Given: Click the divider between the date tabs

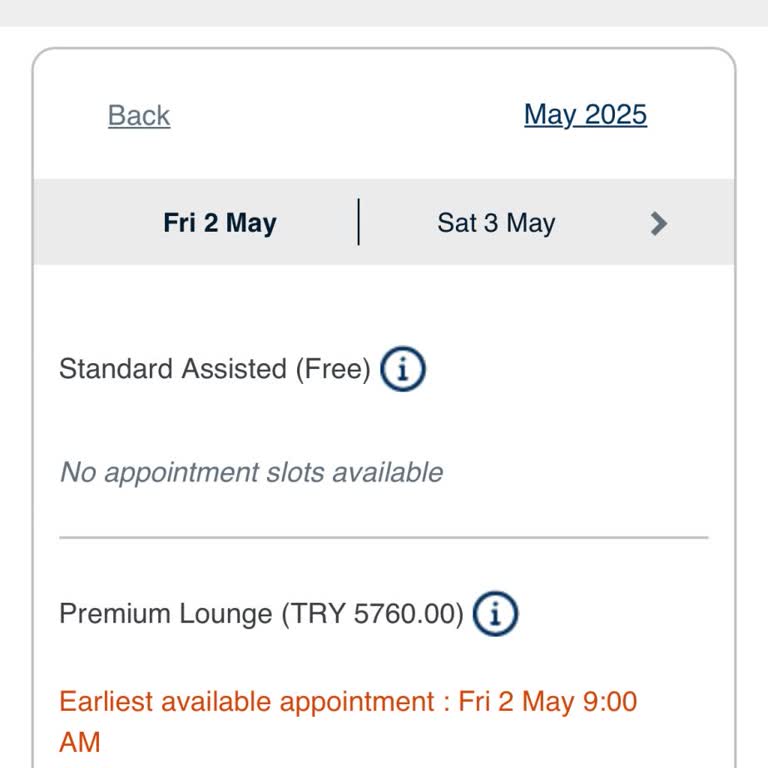Looking at the screenshot, I should click(x=358, y=222).
